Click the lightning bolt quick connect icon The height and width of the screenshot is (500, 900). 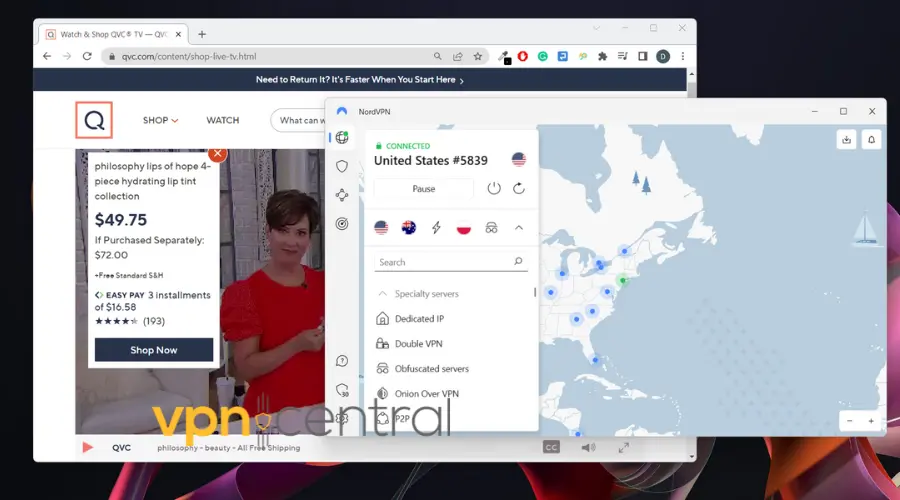click(436, 227)
